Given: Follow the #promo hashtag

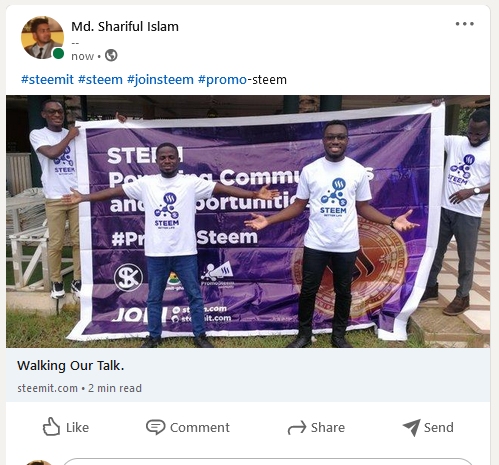Looking at the screenshot, I should click(222, 80).
